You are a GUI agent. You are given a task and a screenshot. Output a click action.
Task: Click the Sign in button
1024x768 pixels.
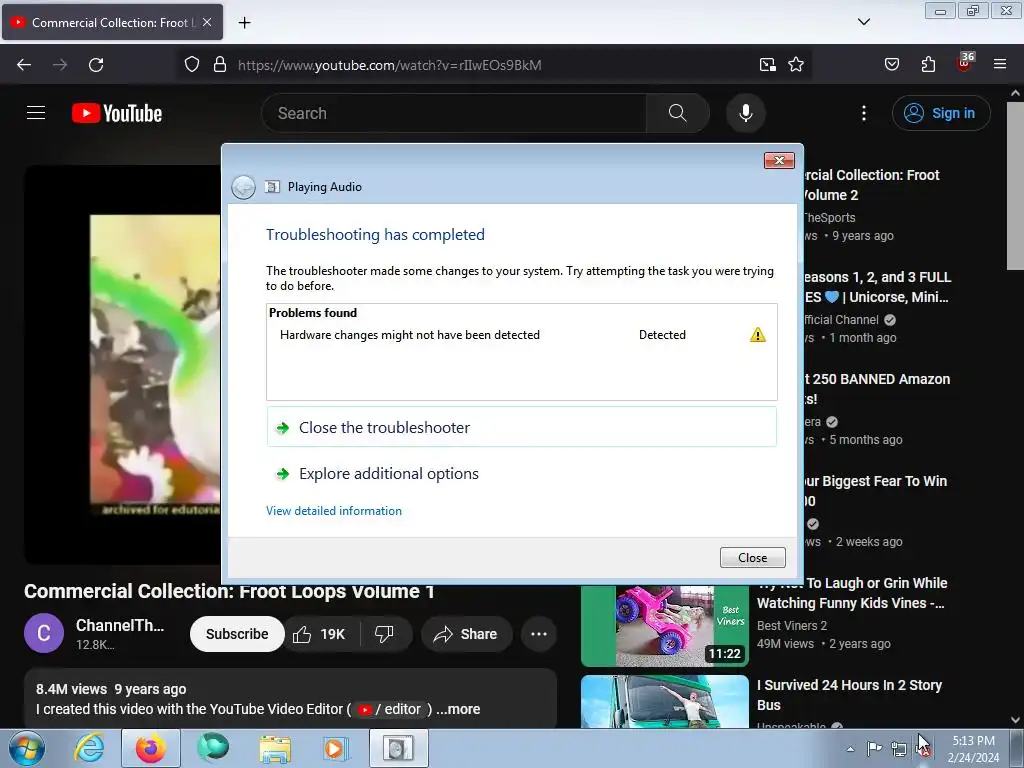[940, 113]
